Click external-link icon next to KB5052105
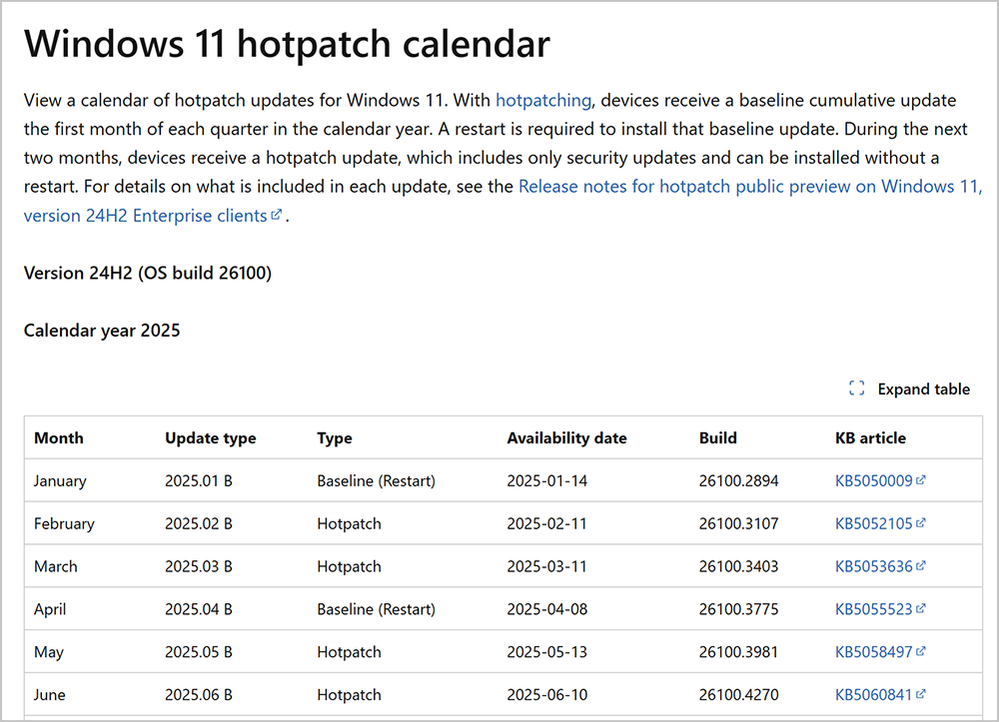This screenshot has height=722, width=999. click(x=921, y=523)
